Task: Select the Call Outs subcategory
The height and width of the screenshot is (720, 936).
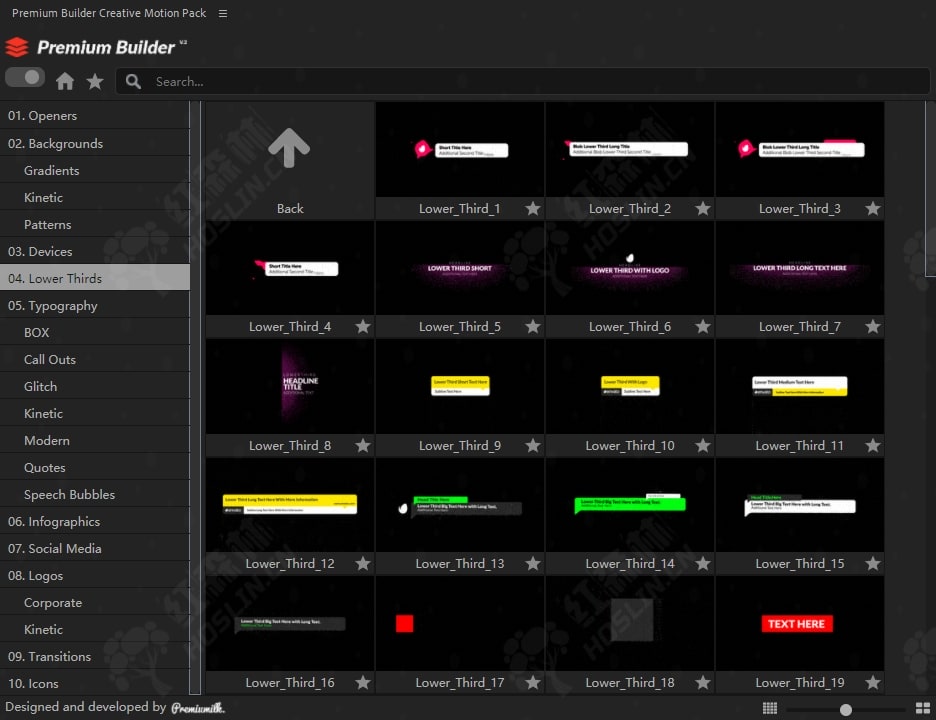Action: tap(95, 359)
